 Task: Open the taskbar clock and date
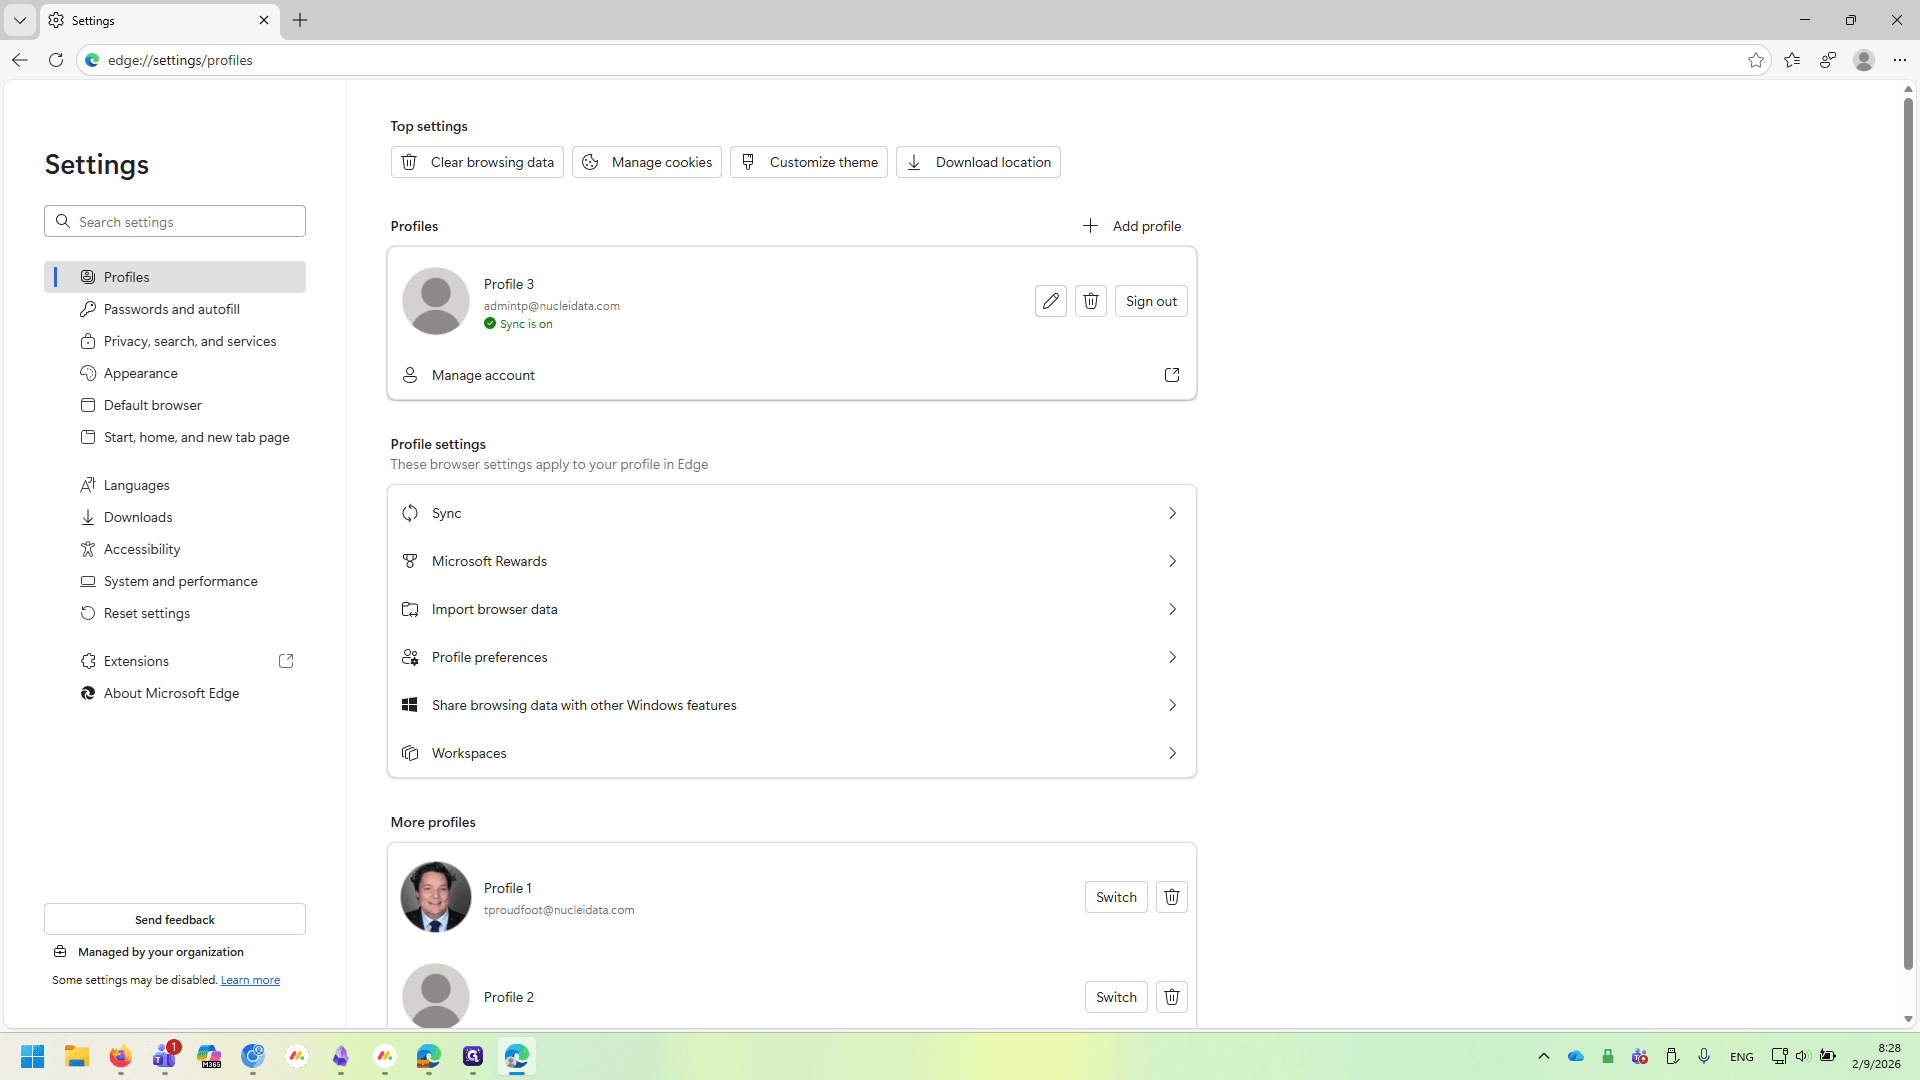tap(1876, 1056)
